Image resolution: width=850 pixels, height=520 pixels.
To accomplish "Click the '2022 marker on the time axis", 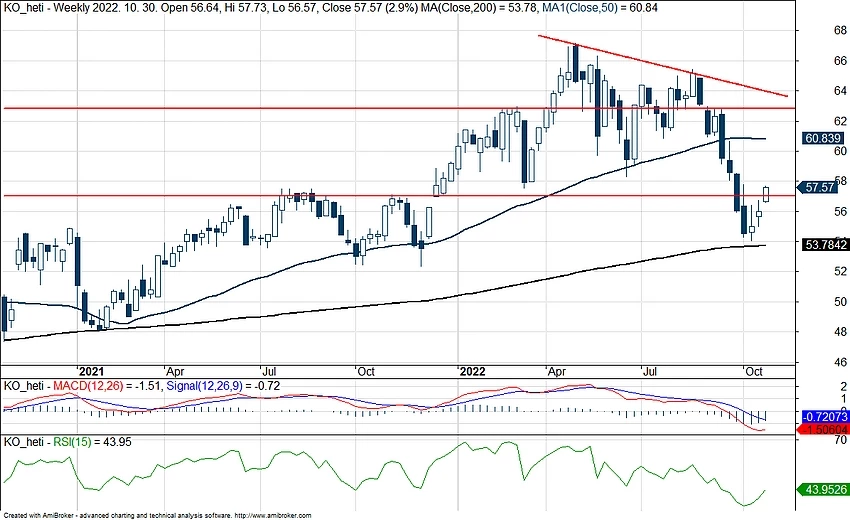I will tap(469, 369).
